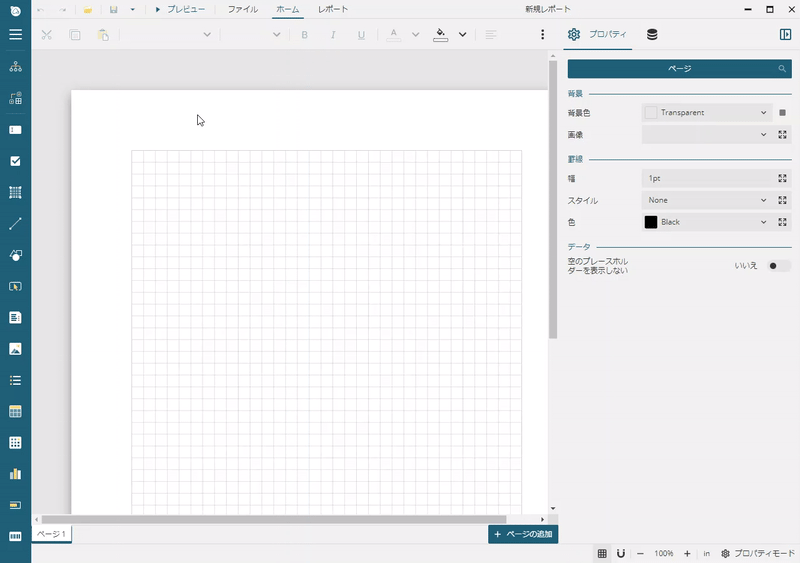Viewport: 800px width, 563px height.
Task: Toggle grid display in status bar
Action: click(x=602, y=553)
